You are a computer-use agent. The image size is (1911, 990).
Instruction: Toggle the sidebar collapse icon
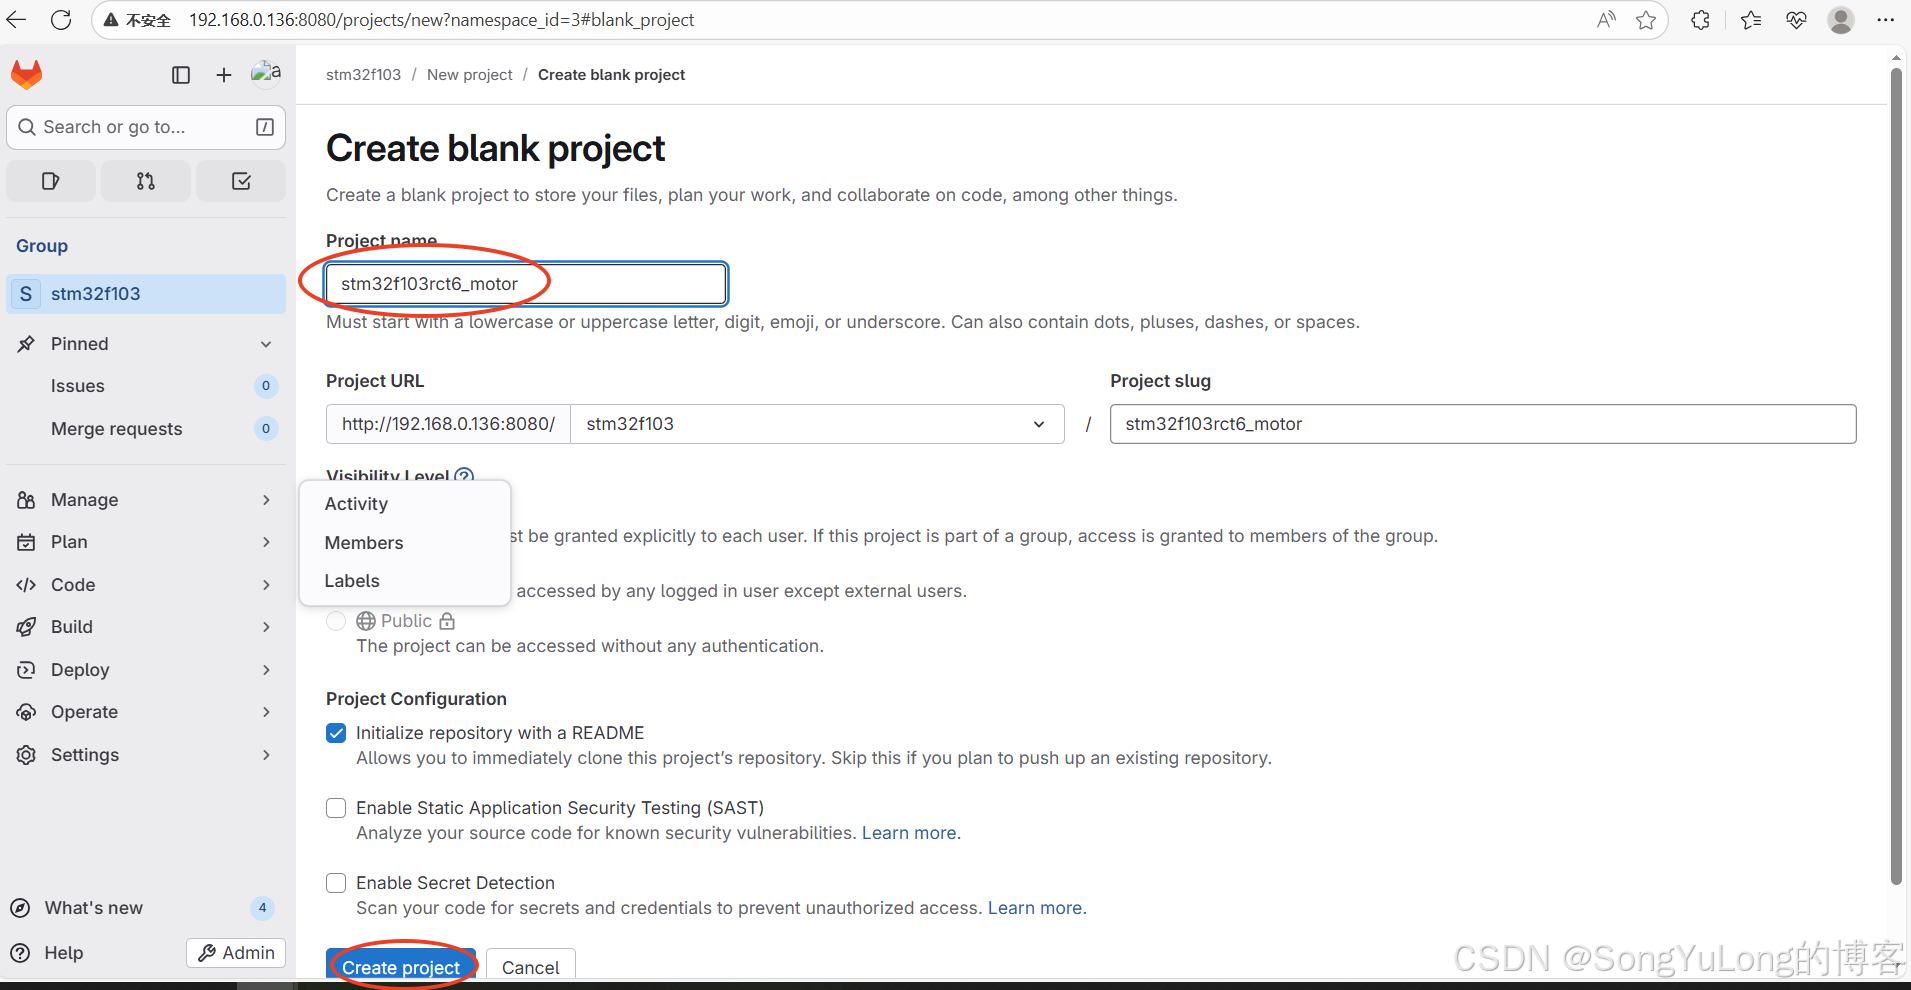pos(181,75)
